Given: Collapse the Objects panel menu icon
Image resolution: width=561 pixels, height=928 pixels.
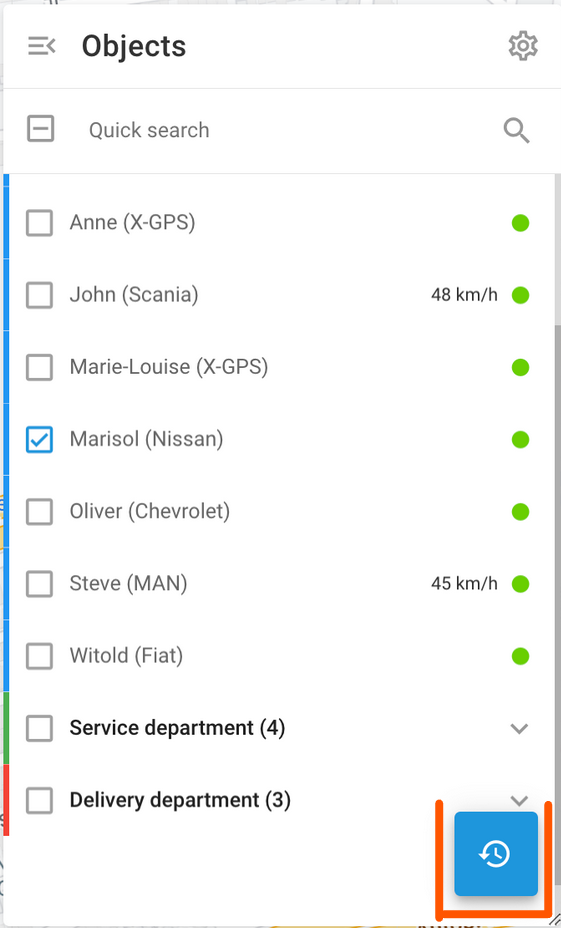Looking at the screenshot, I should 41,46.
